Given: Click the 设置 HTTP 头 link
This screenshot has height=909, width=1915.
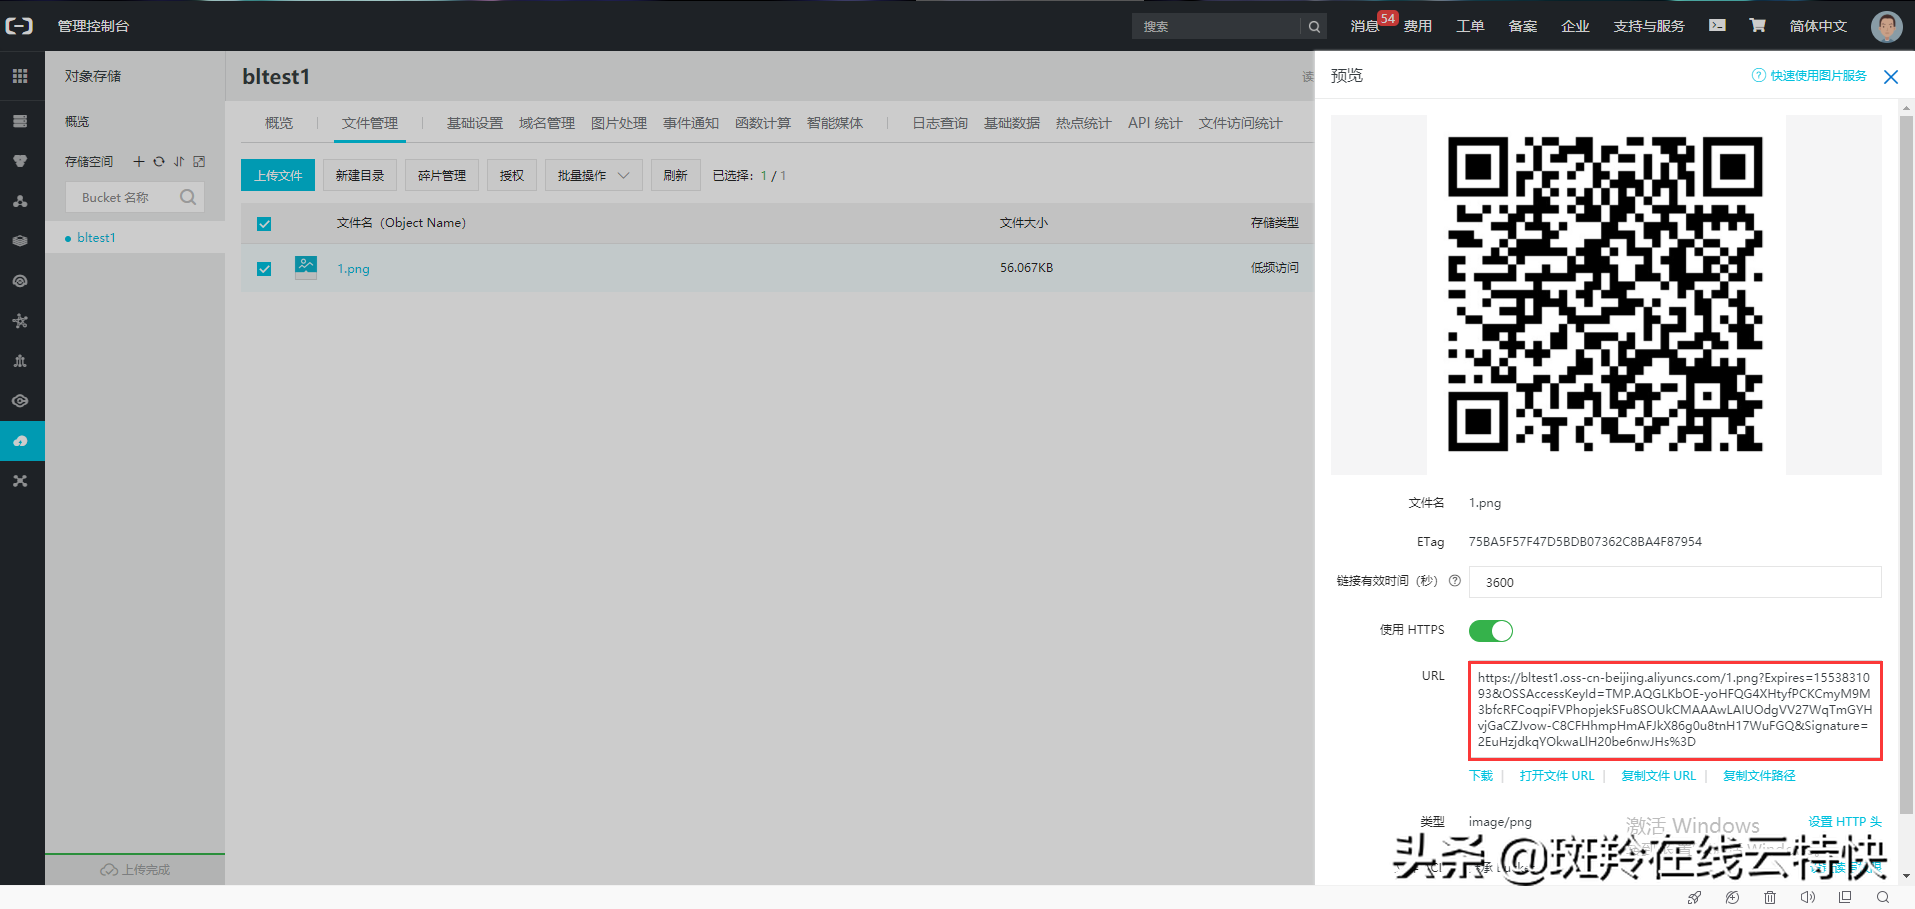Looking at the screenshot, I should [1845, 822].
